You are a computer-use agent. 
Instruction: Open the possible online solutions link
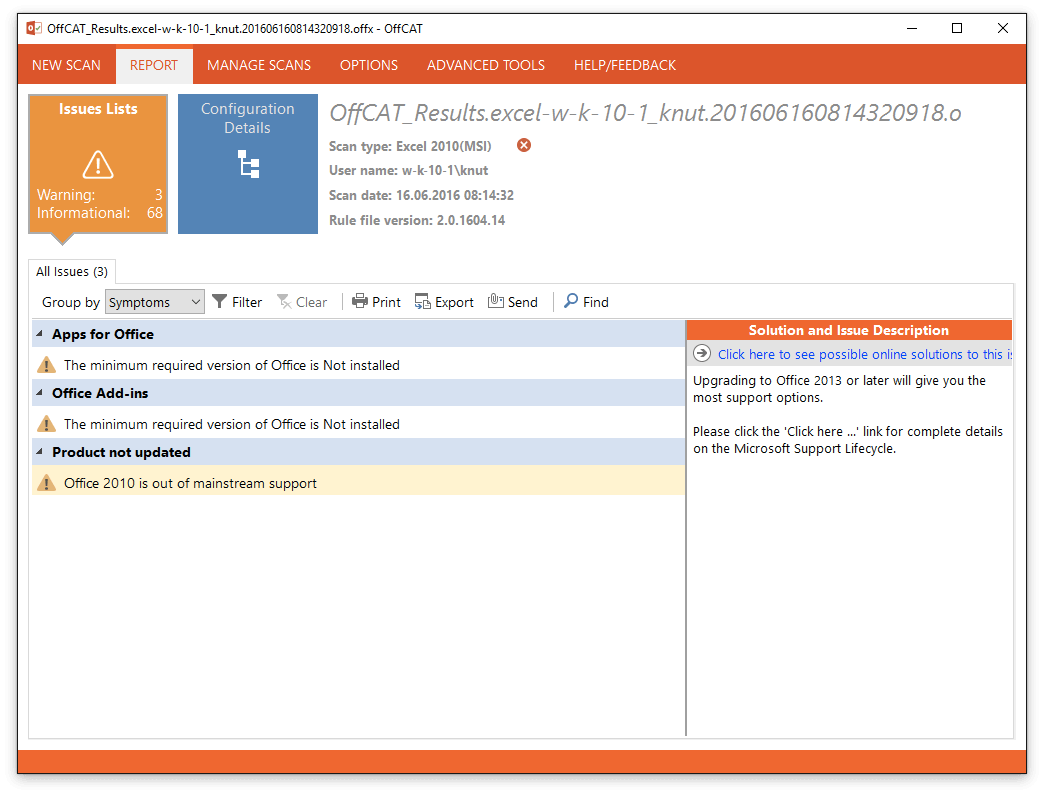pos(864,354)
